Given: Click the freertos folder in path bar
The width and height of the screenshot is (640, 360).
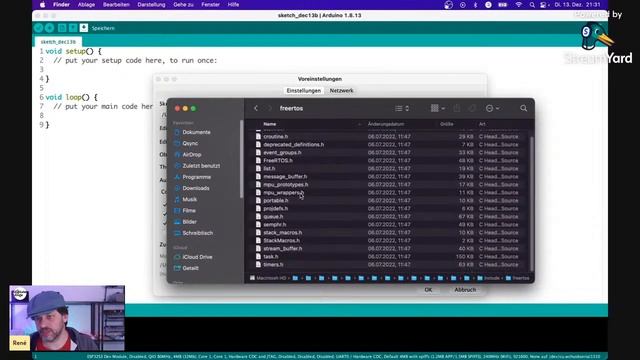Looking at the screenshot, I should [x=517, y=278].
